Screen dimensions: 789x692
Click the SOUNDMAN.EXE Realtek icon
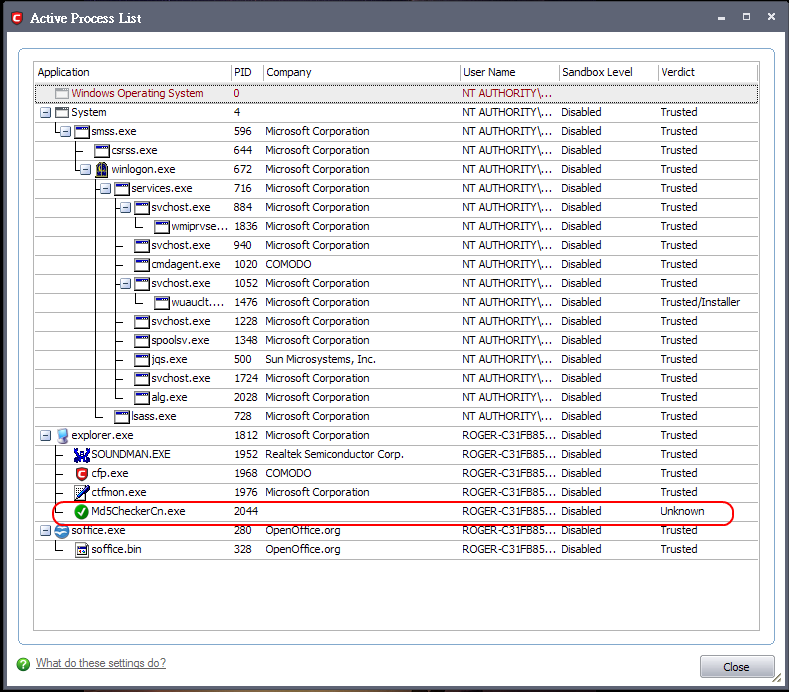pyautogui.click(x=82, y=454)
